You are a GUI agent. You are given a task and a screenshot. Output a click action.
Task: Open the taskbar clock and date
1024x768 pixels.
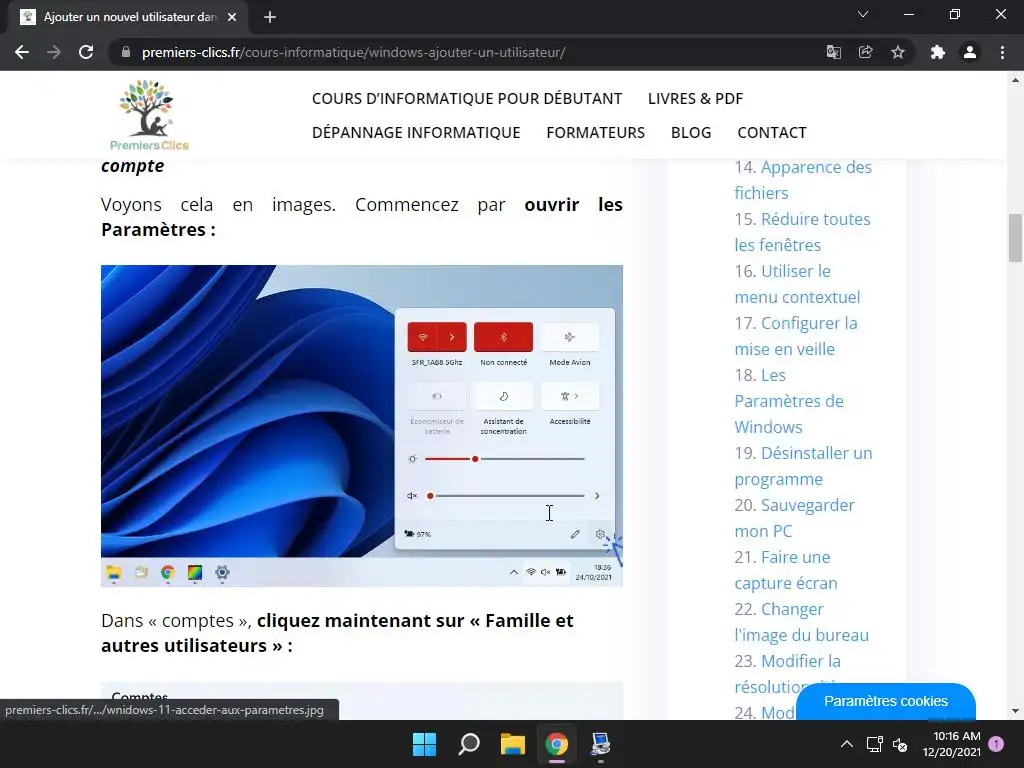(x=952, y=744)
